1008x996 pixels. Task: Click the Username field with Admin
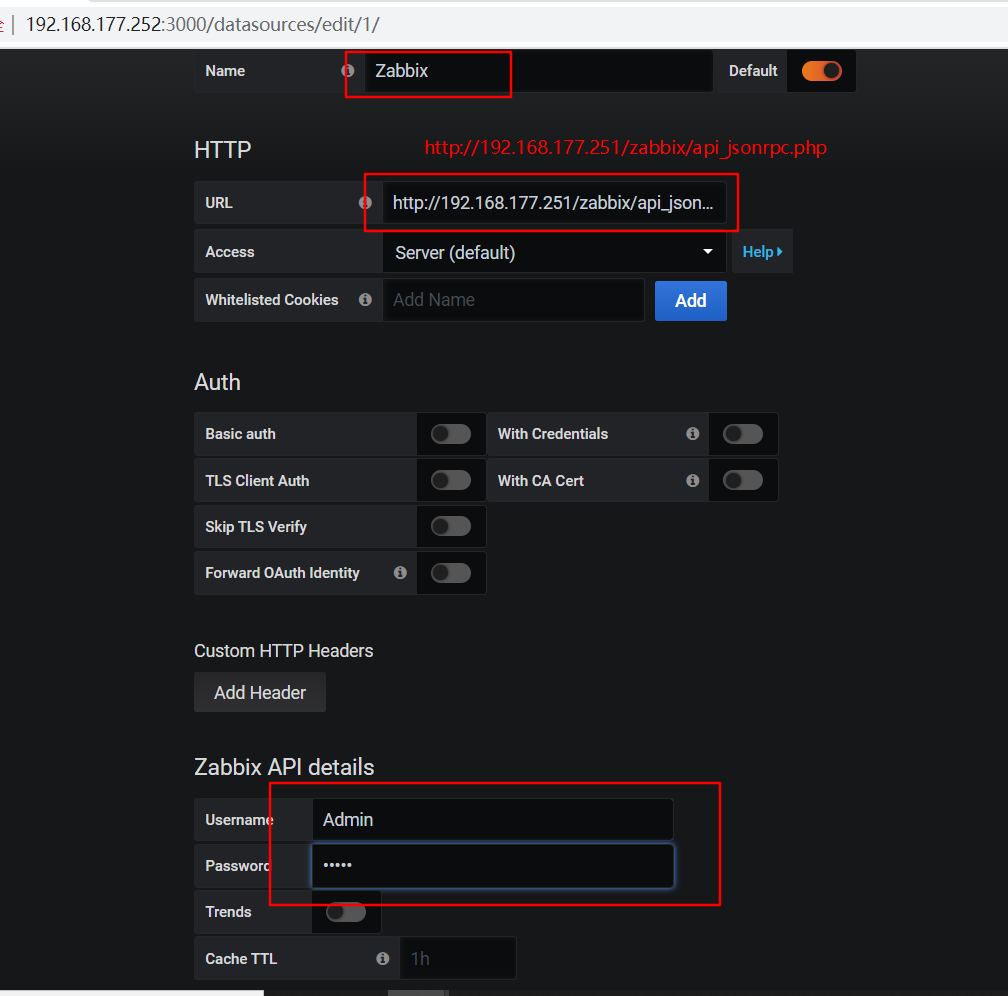[x=492, y=819]
